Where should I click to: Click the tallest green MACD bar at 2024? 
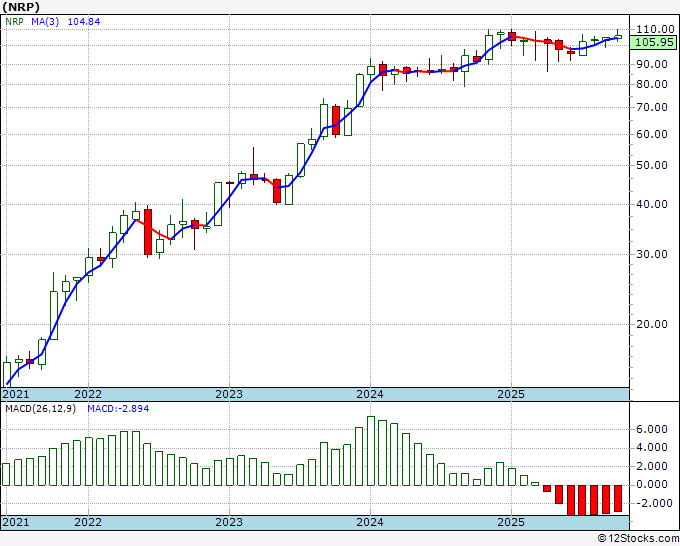[x=371, y=451]
